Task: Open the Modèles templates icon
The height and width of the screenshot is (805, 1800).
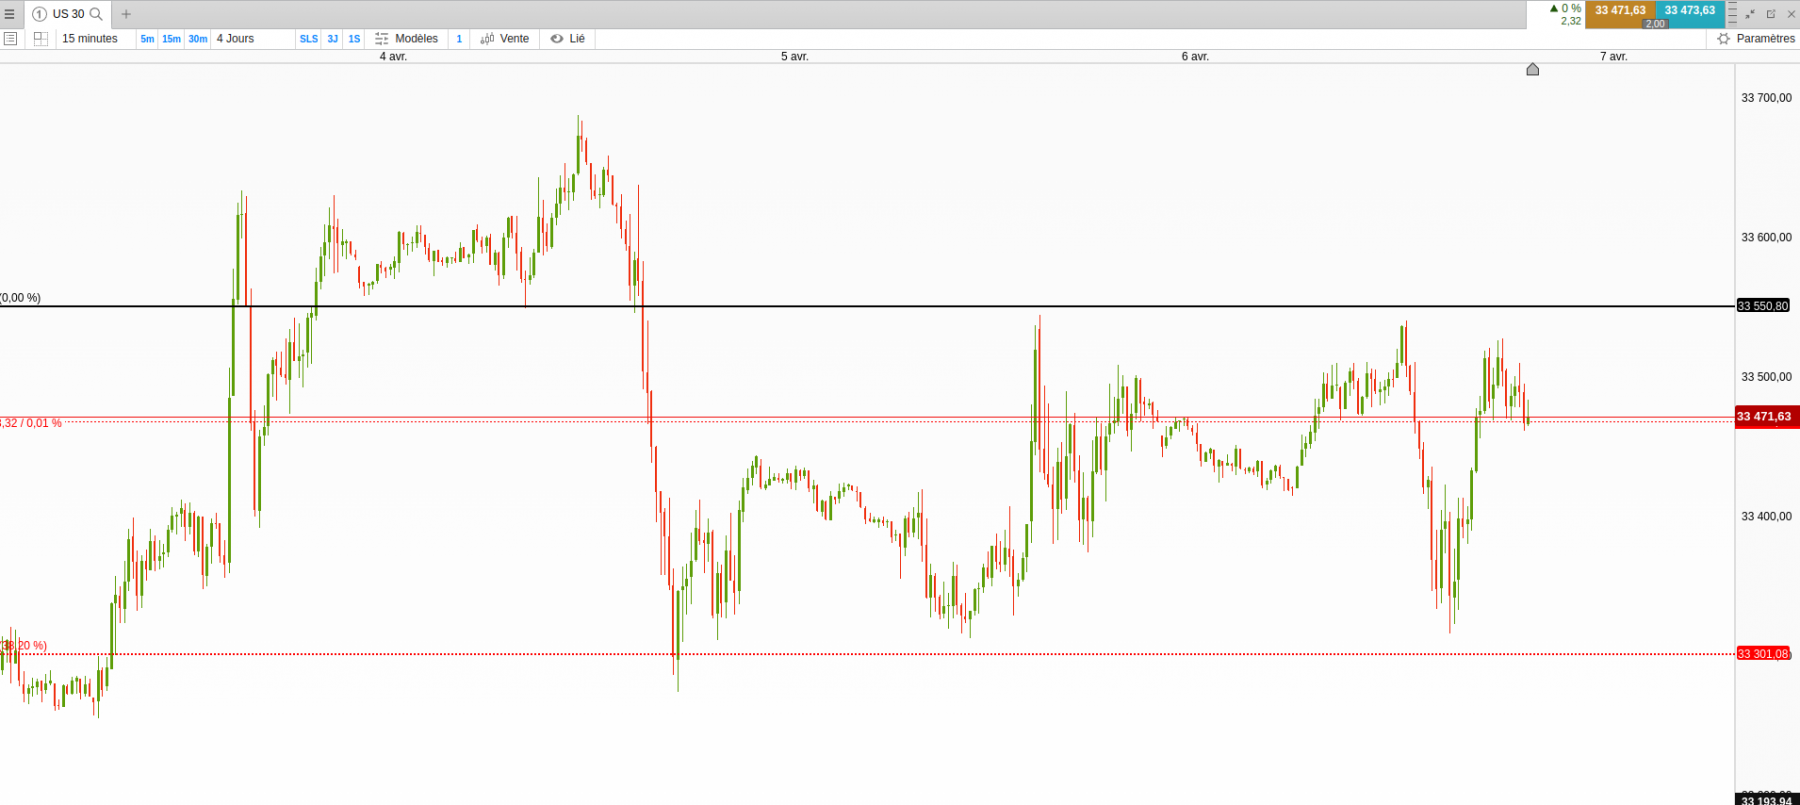Action: (x=382, y=39)
